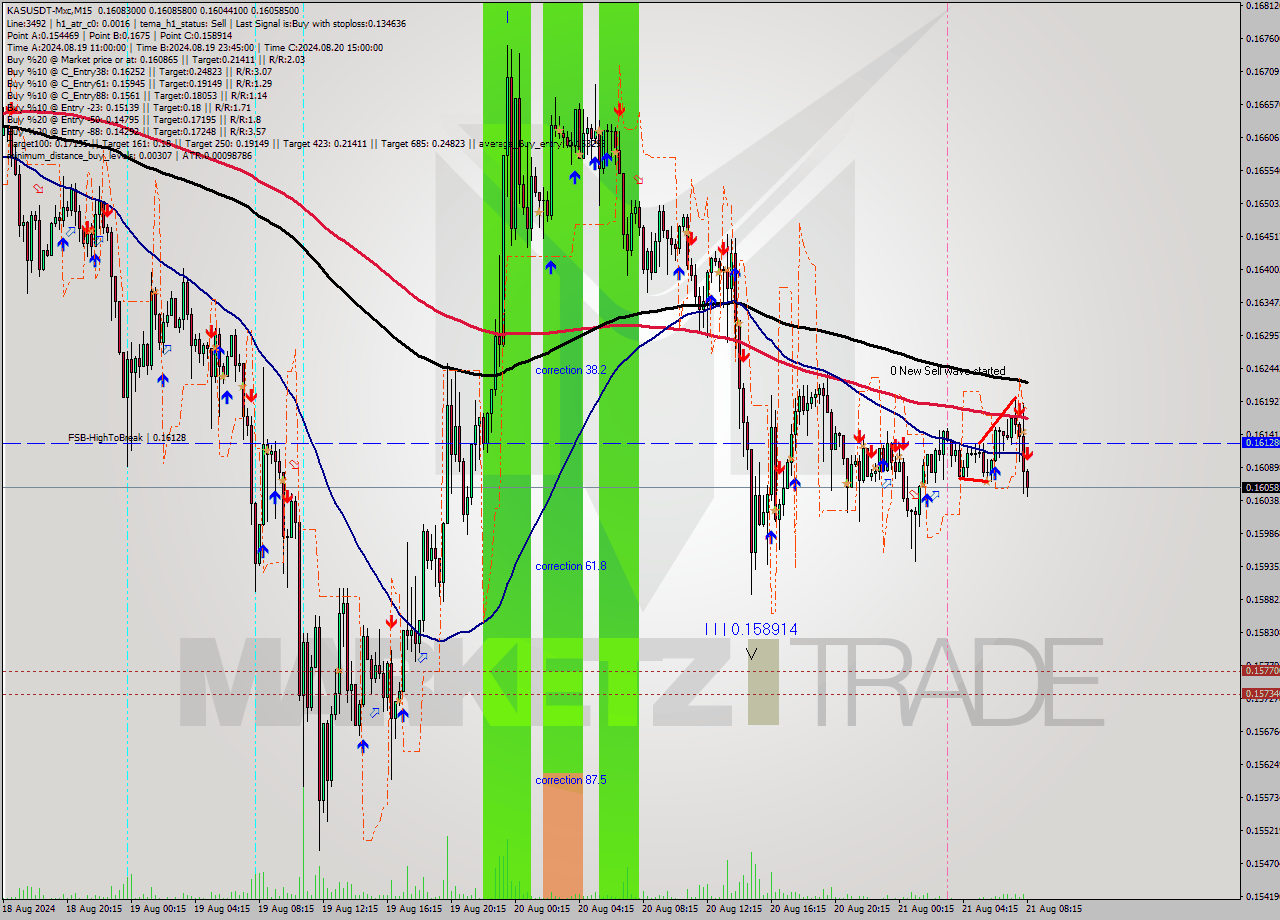Image resolution: width=1280 pixels, height=920 pixels.
Task: Select the '| | | 0.158914' price annotation
Action: point(751,629)
